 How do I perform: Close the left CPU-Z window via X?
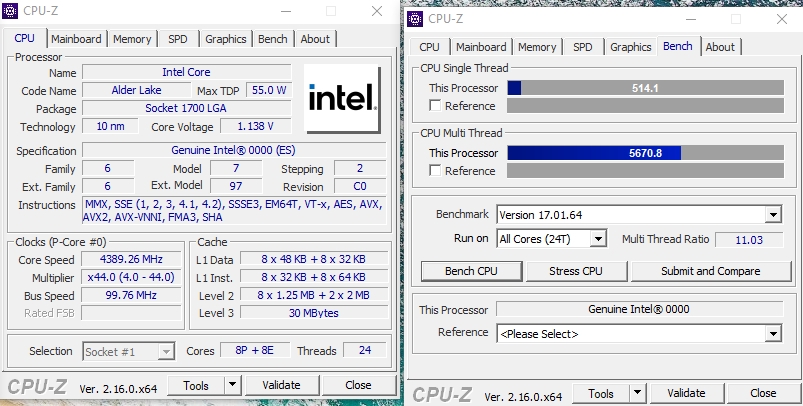[x=377, y=11]
